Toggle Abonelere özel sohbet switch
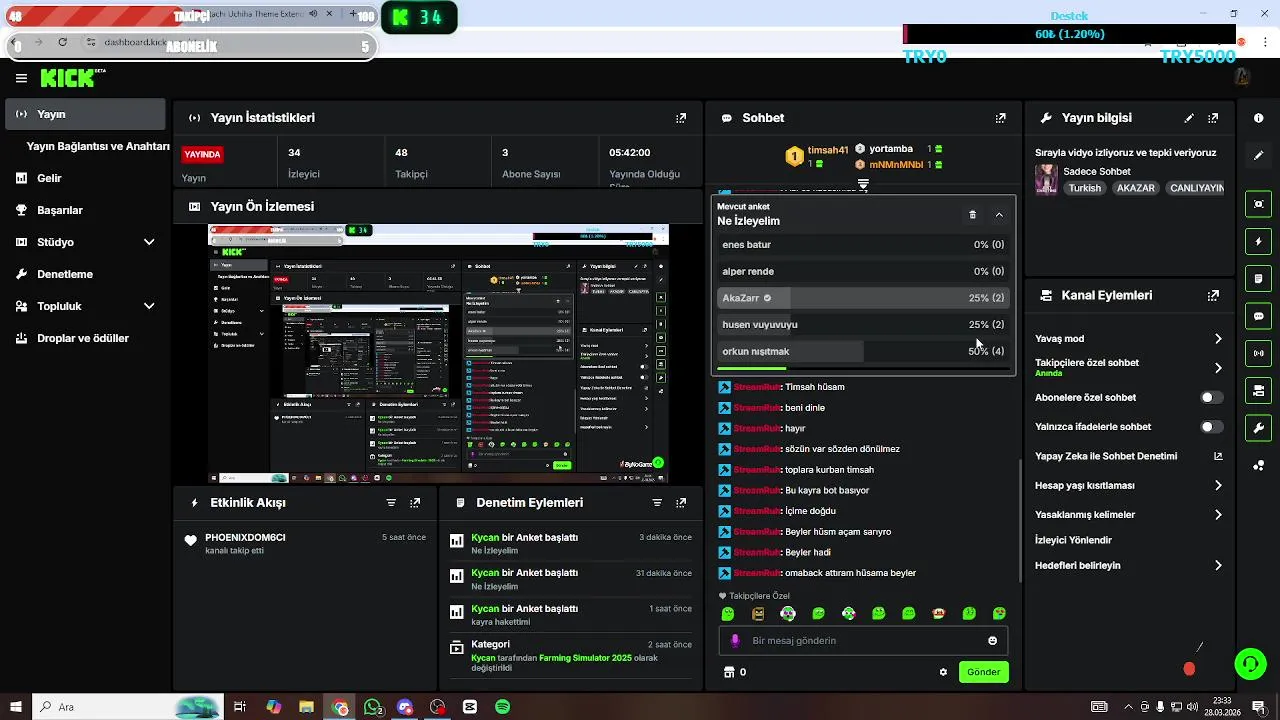The height and width of the screenshot is (720, 1280). click(x=1211, y=398)
